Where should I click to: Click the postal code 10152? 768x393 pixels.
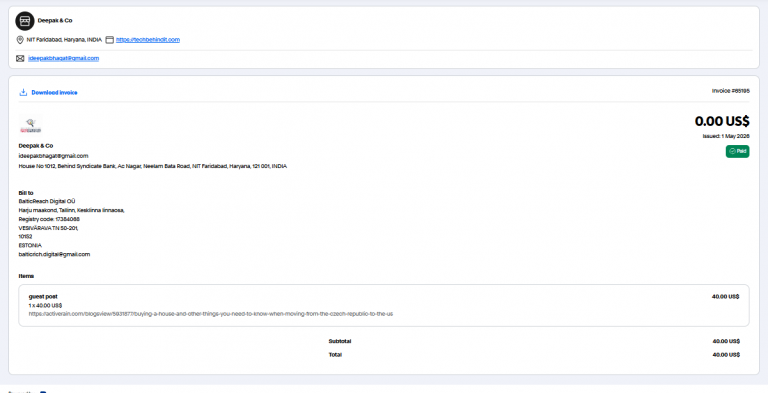(25, 236)
